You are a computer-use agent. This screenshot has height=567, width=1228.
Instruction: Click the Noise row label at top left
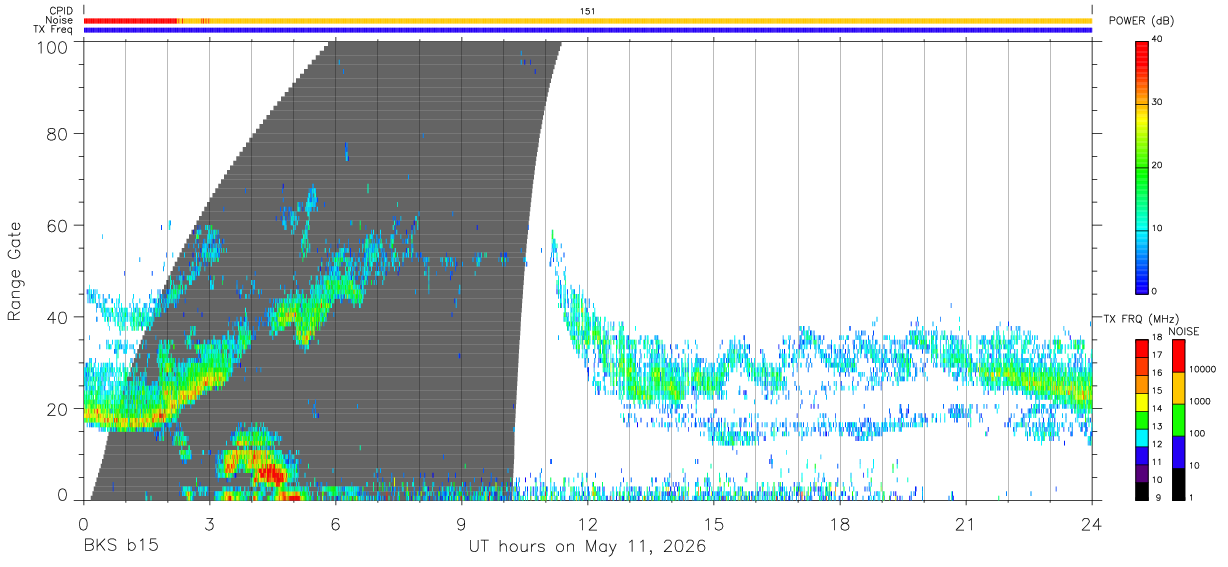(x=58, y=20)
